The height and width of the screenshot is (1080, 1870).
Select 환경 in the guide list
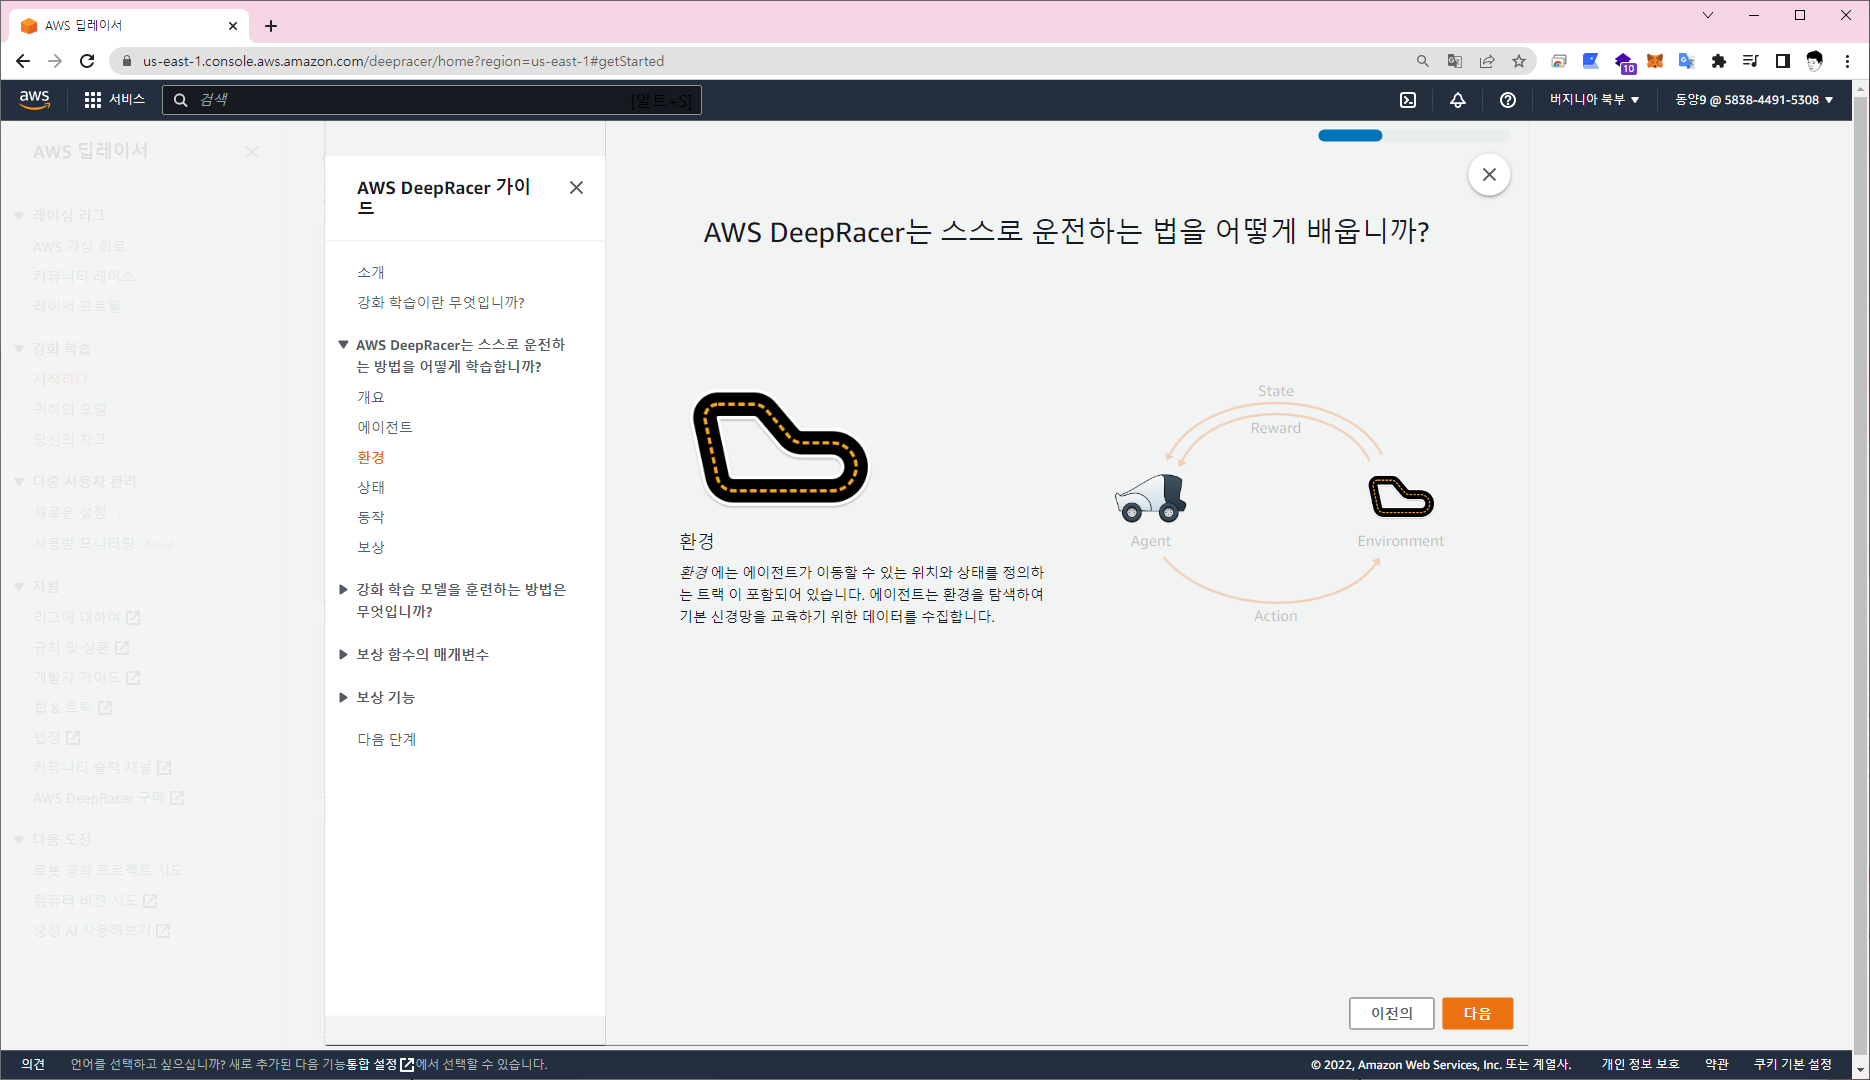pyautogui.click(x=371, y=457)
